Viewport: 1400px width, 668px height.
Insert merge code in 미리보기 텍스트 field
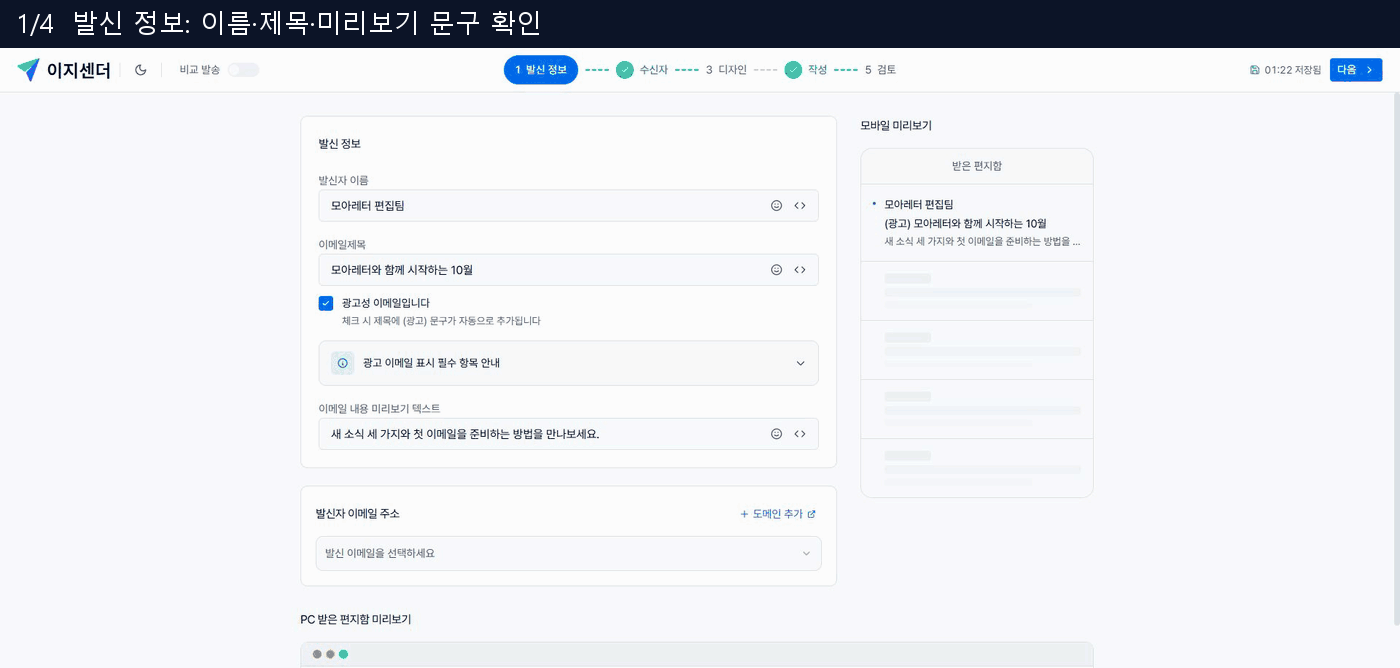click(800, 434)
